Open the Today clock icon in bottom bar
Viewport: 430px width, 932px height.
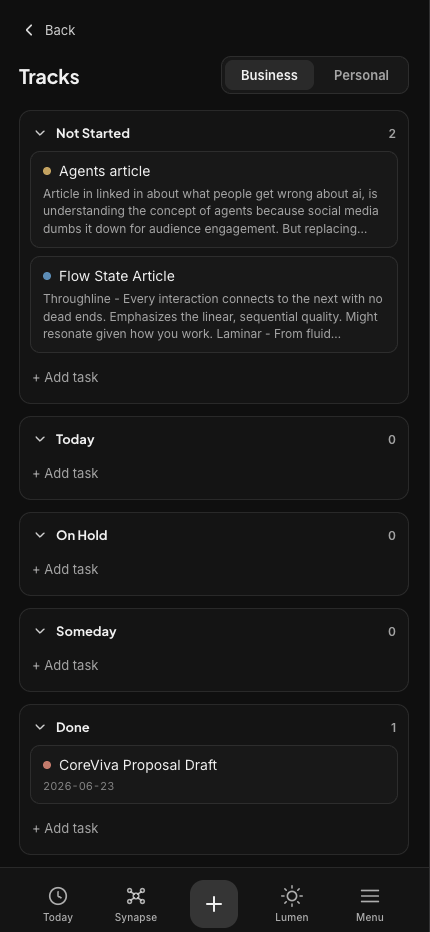point(58,896)
